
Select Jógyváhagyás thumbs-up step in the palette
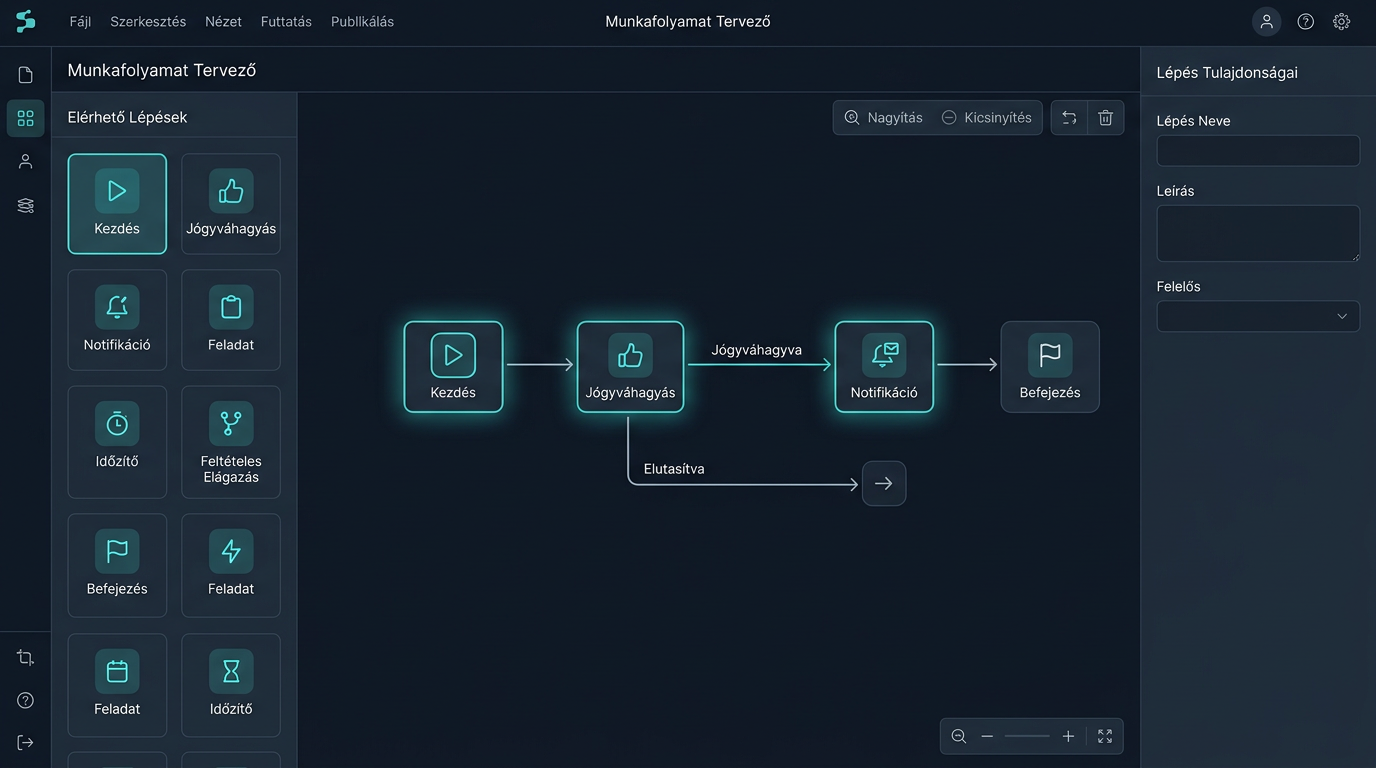click(x=231, y=204)
